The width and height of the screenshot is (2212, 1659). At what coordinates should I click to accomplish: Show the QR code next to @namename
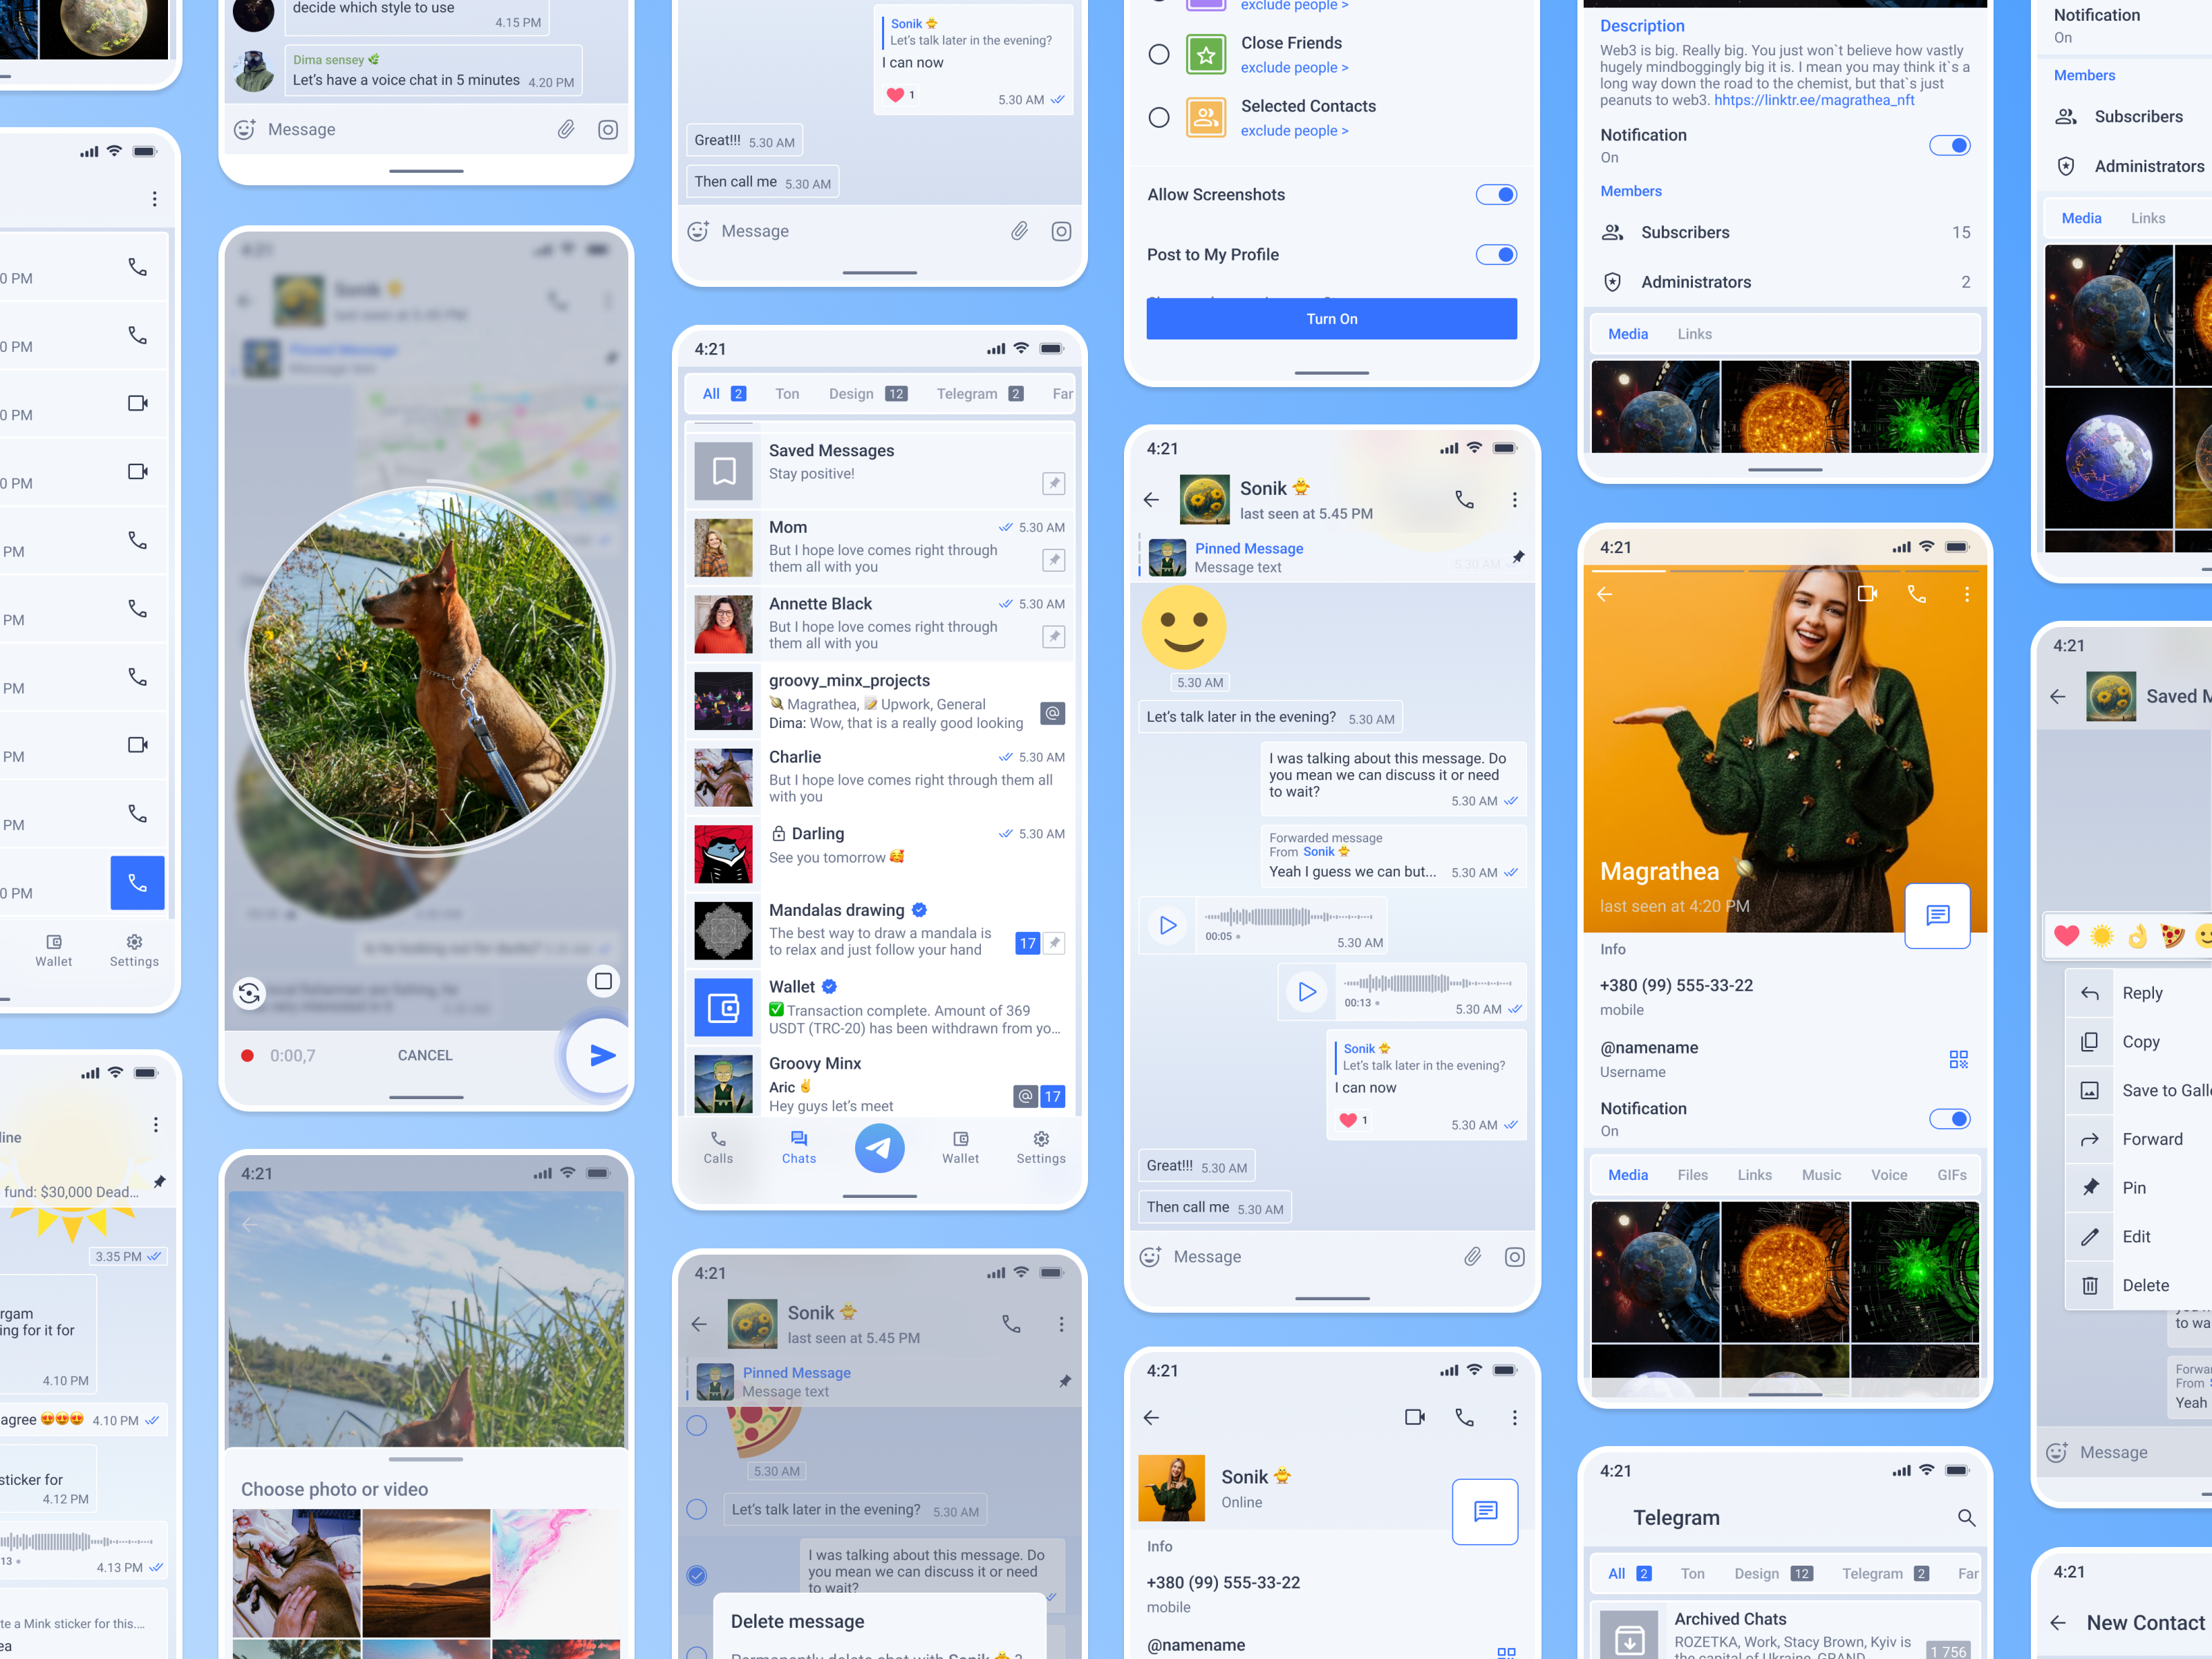click(1958, 1060)
